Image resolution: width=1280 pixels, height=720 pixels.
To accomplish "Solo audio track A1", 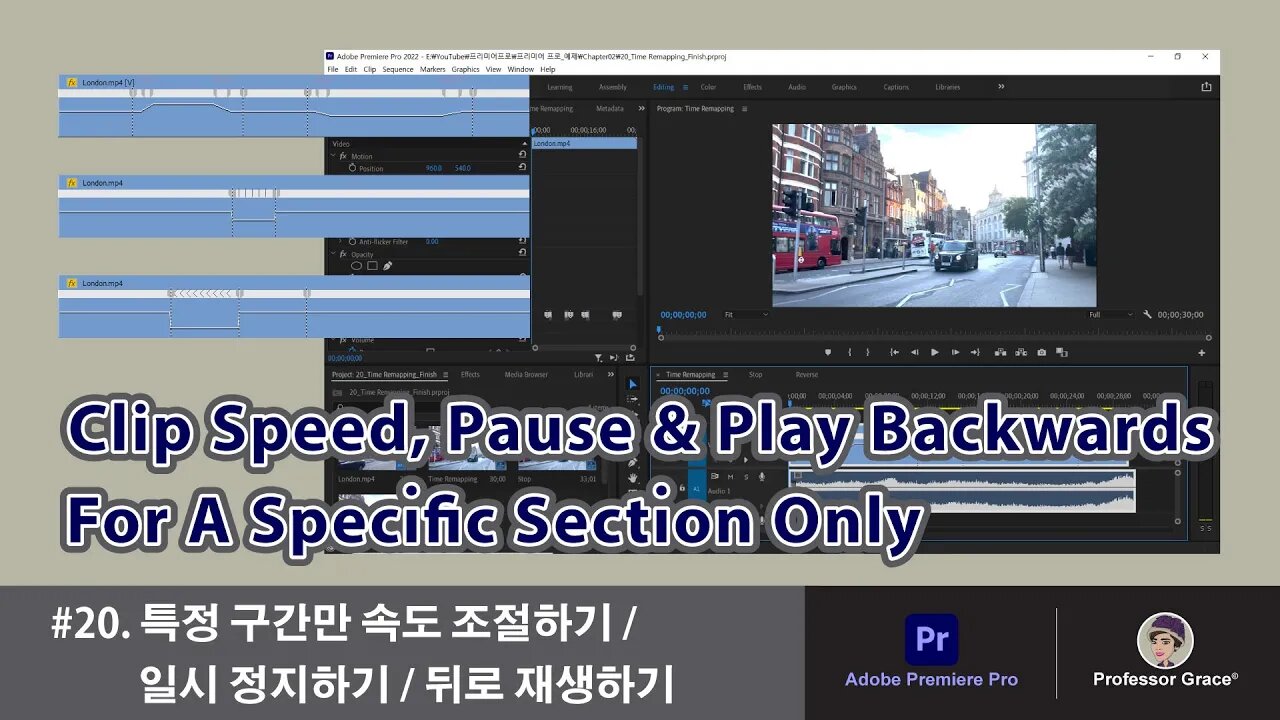I will click(x=746, y=477).
